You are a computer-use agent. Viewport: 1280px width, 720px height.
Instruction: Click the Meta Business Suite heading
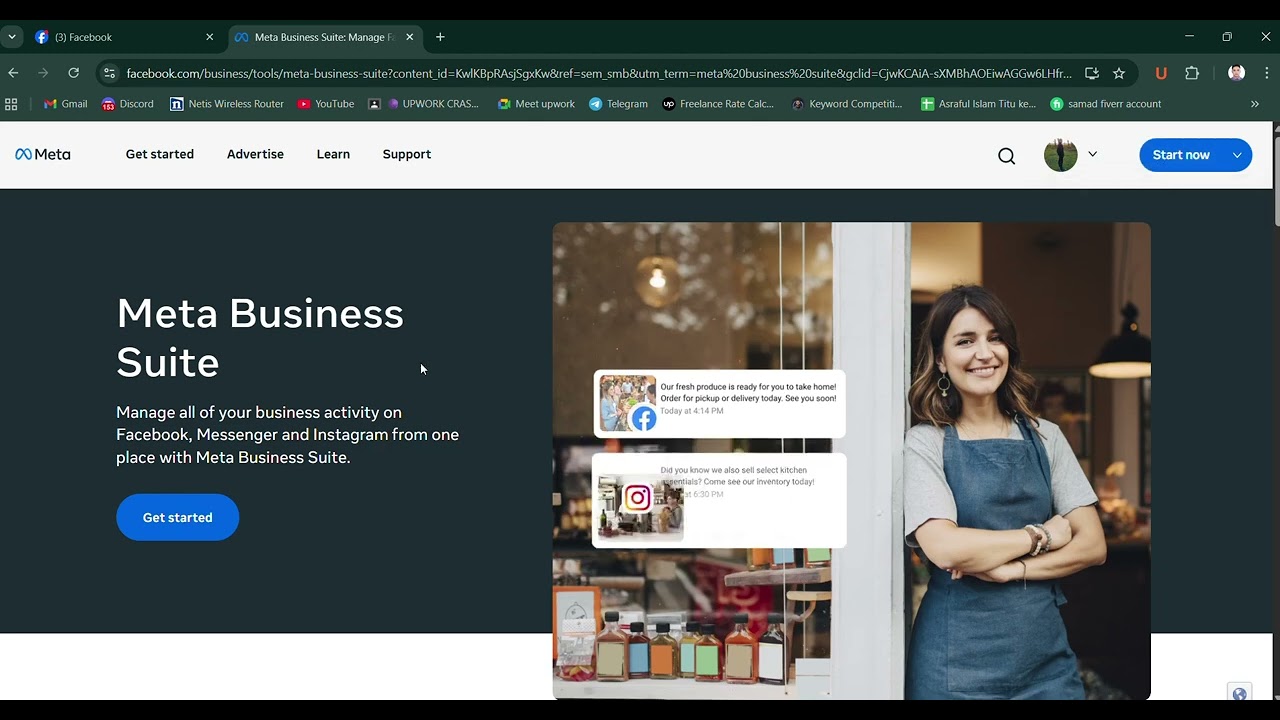click(x=260, y=338)
